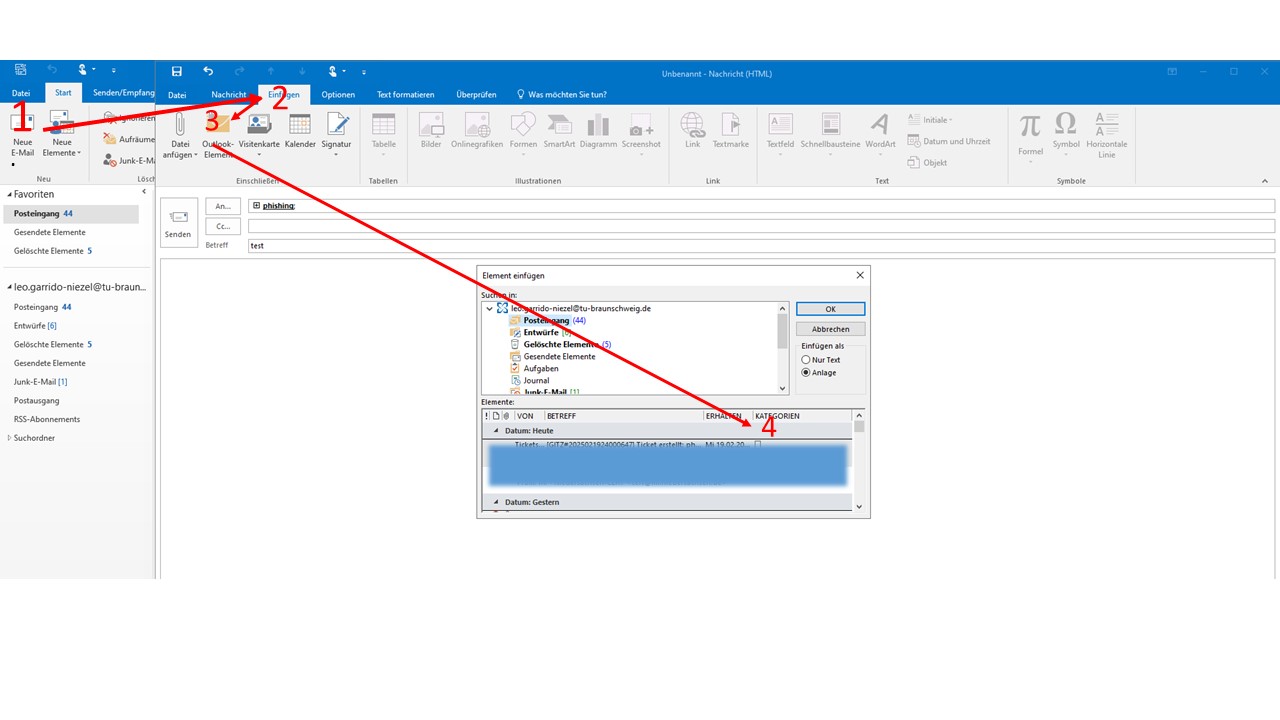This screenshot has height=720, width=1280.
Task: Click the WordArt icon
Action: (x=880, y=124)
